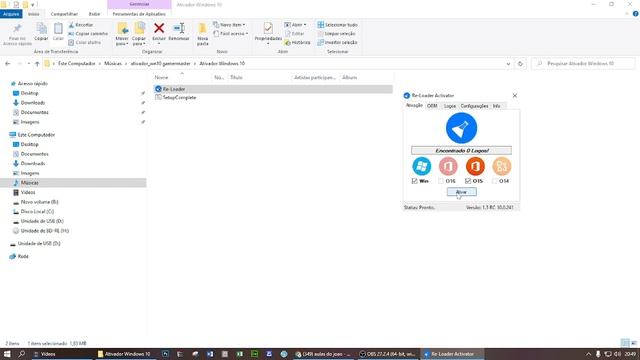640x360 pixels.
Task: Switch to the Logos tab in Re-Loader
Action: pyautogui.click(x=450, y=106)
